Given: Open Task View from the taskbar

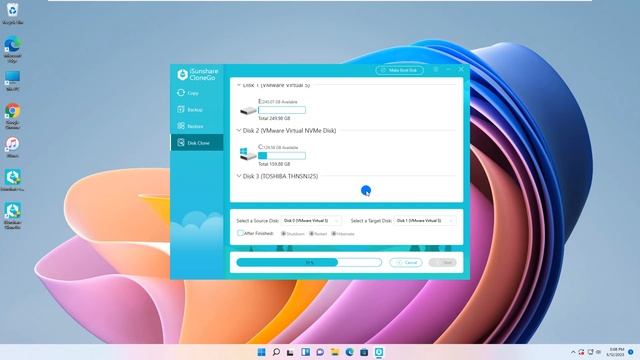Looking at the screenshot, I should [290, 352].
